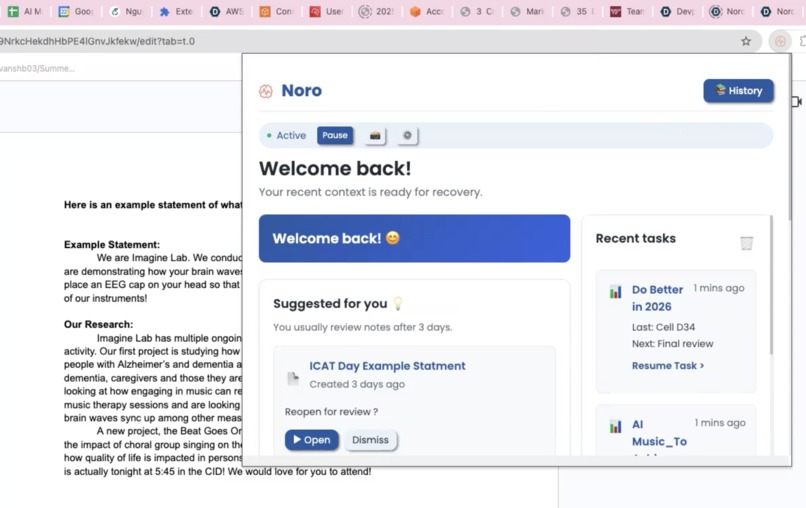The height and width of the screenshot is (508, 806).
Task: Click the Active status indicator
Action: point(286,135)
